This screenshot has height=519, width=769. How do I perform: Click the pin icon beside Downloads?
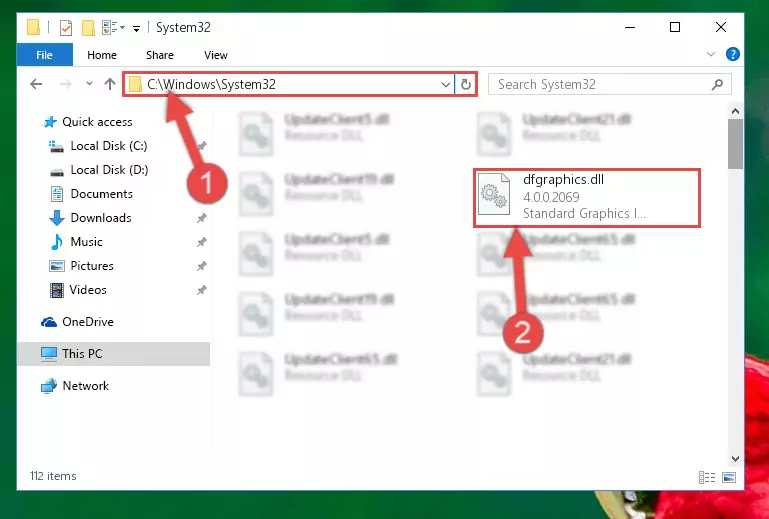click(x=202, y=218)
